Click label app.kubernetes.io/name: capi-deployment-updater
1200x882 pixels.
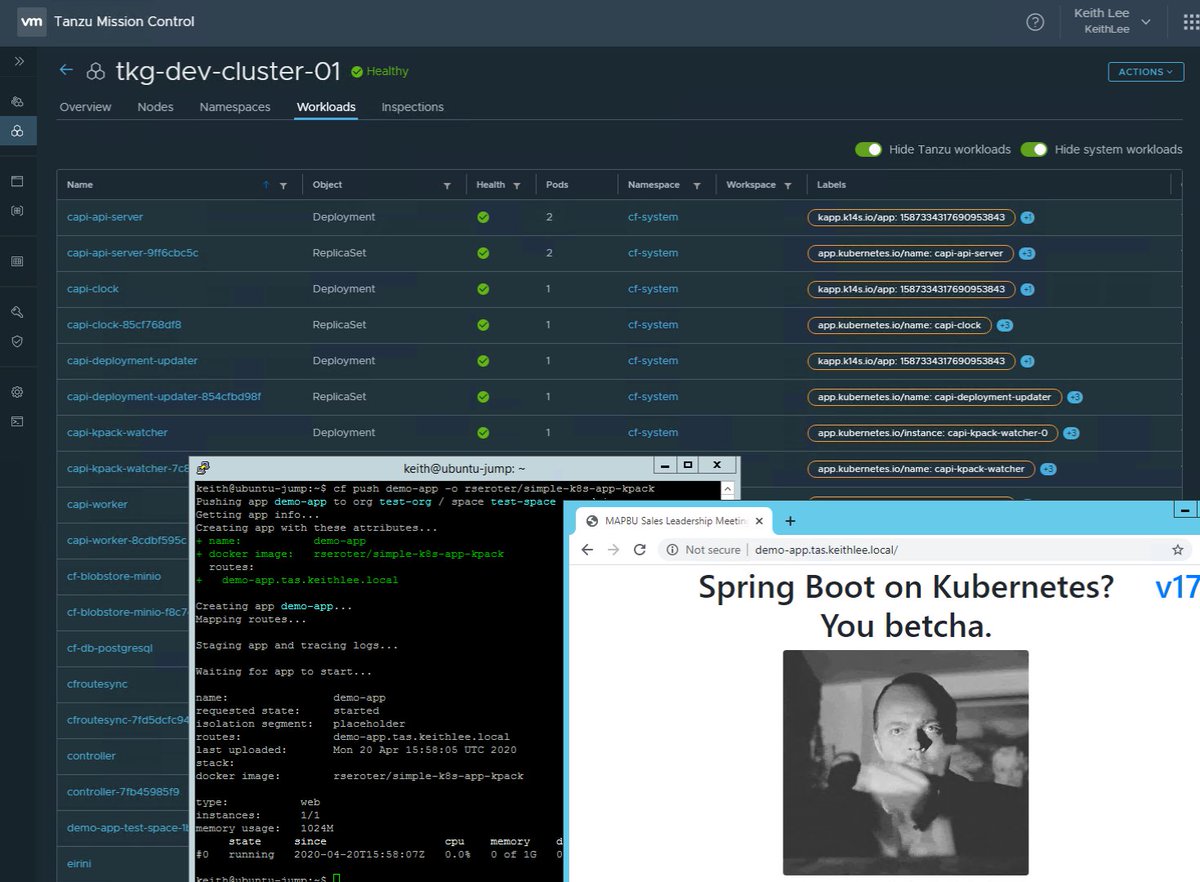[x=935, y=397]
